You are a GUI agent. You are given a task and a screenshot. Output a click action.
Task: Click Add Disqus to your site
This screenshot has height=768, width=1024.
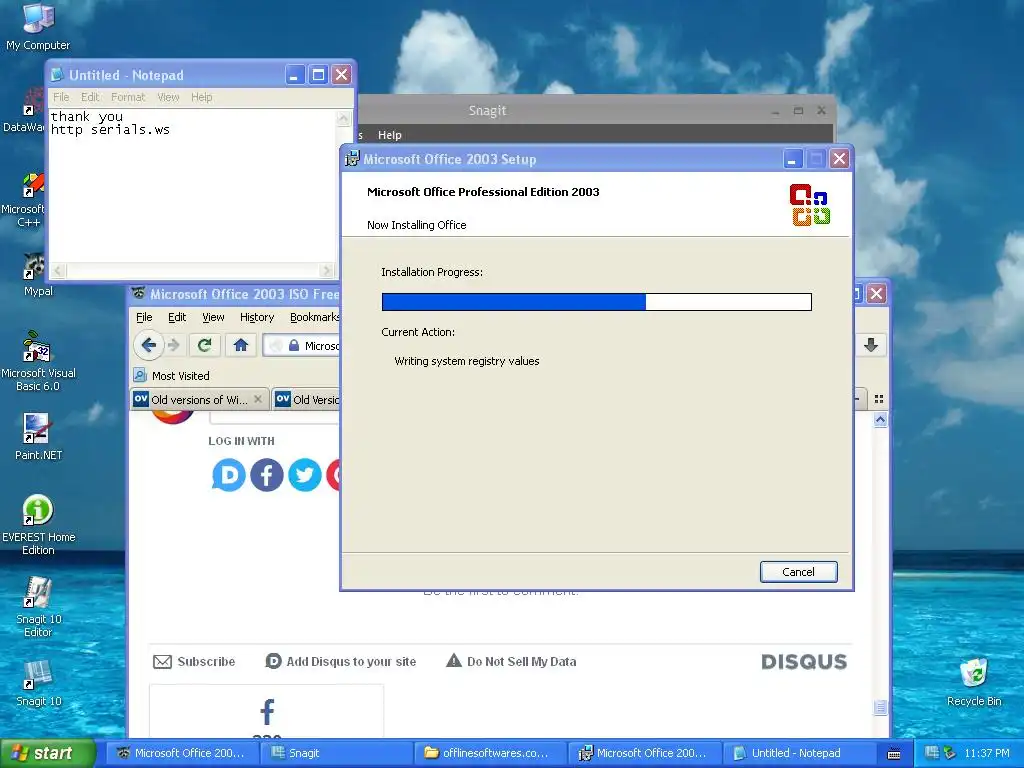click(340, 662)
